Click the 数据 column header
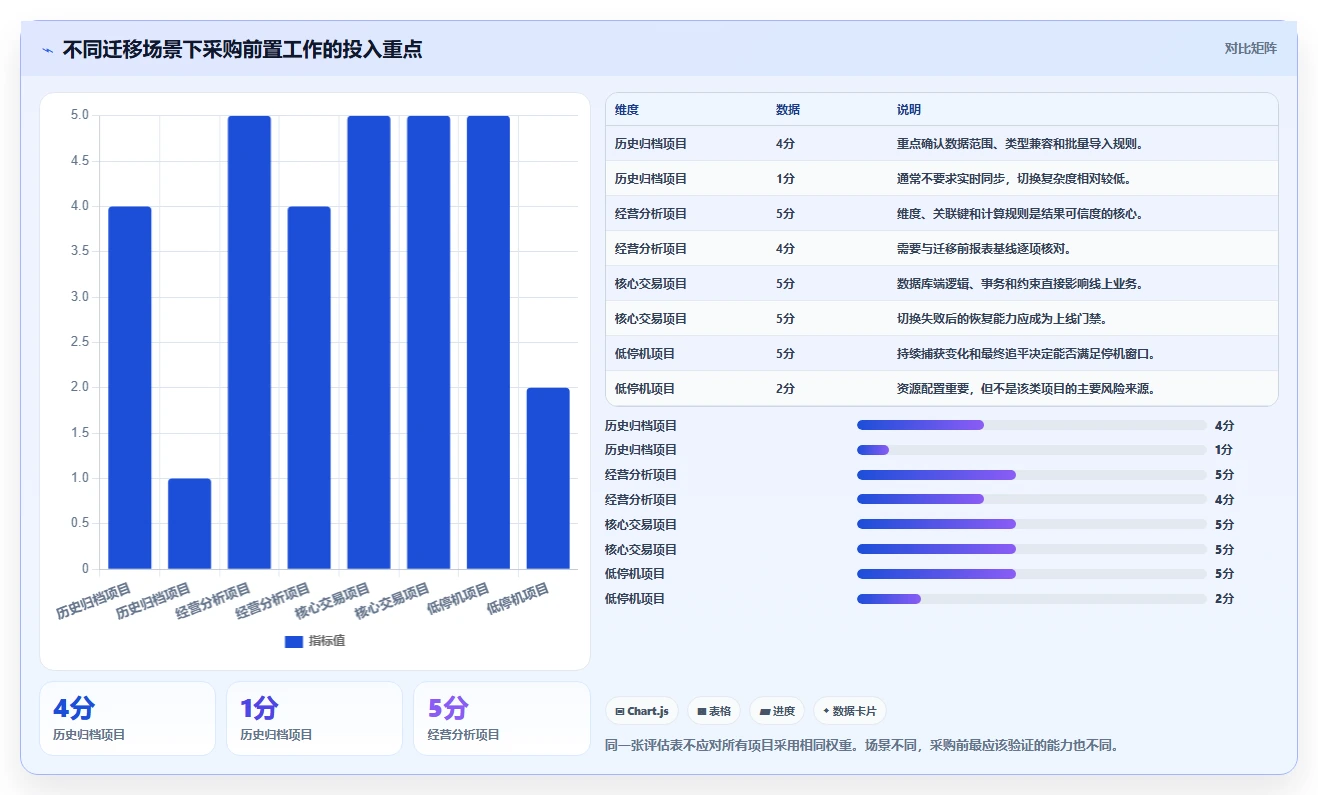Image resolution: width=1318 pixels, height=795 pixels. pos(788,110)
